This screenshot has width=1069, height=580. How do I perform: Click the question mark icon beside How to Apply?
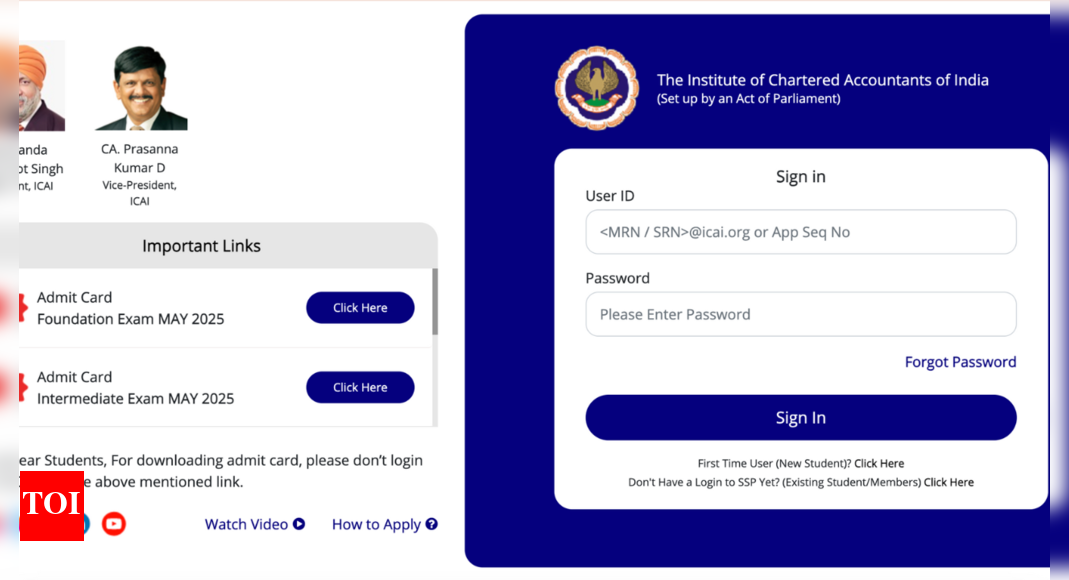tap(432, 524)
